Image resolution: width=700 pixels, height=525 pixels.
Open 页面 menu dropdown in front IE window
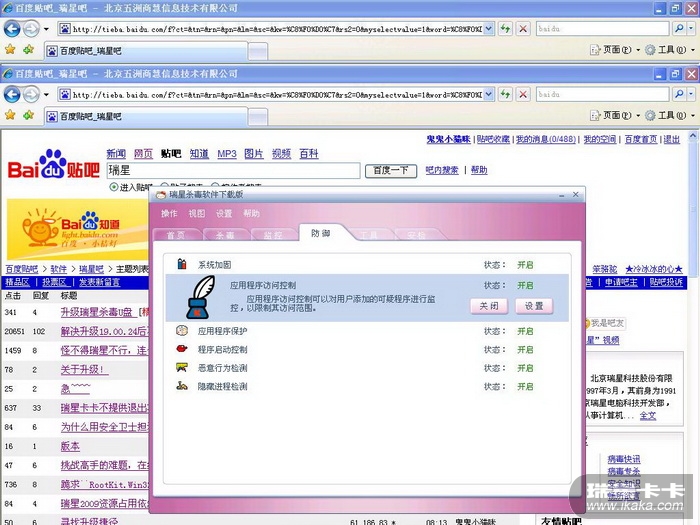[x=638, y=116]
